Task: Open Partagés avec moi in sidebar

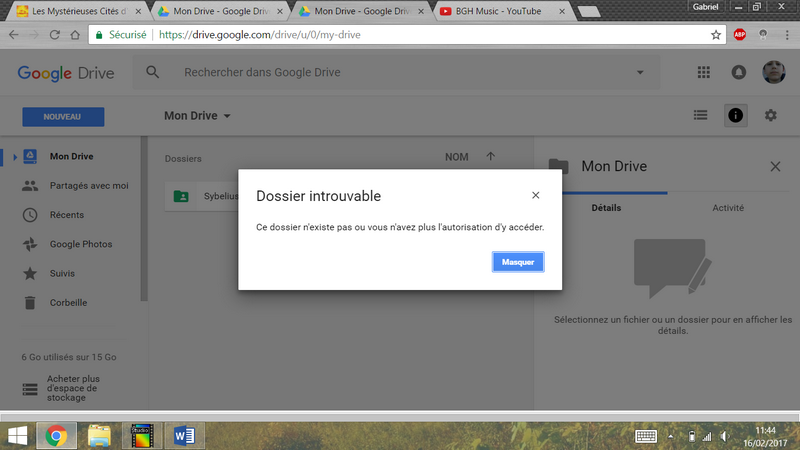Action: (x=88, y=185)
